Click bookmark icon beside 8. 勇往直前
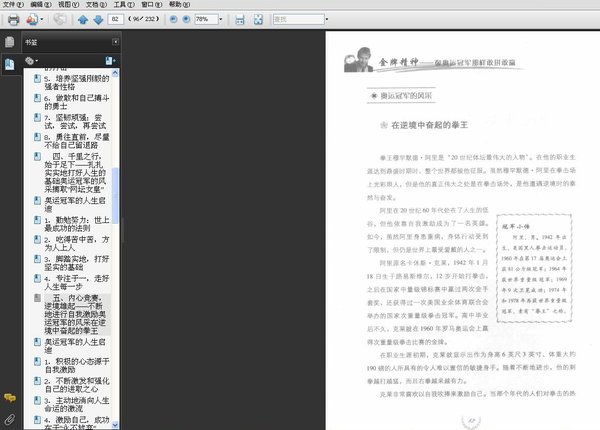Screen dimensions: 600x430 click(37, 137)
